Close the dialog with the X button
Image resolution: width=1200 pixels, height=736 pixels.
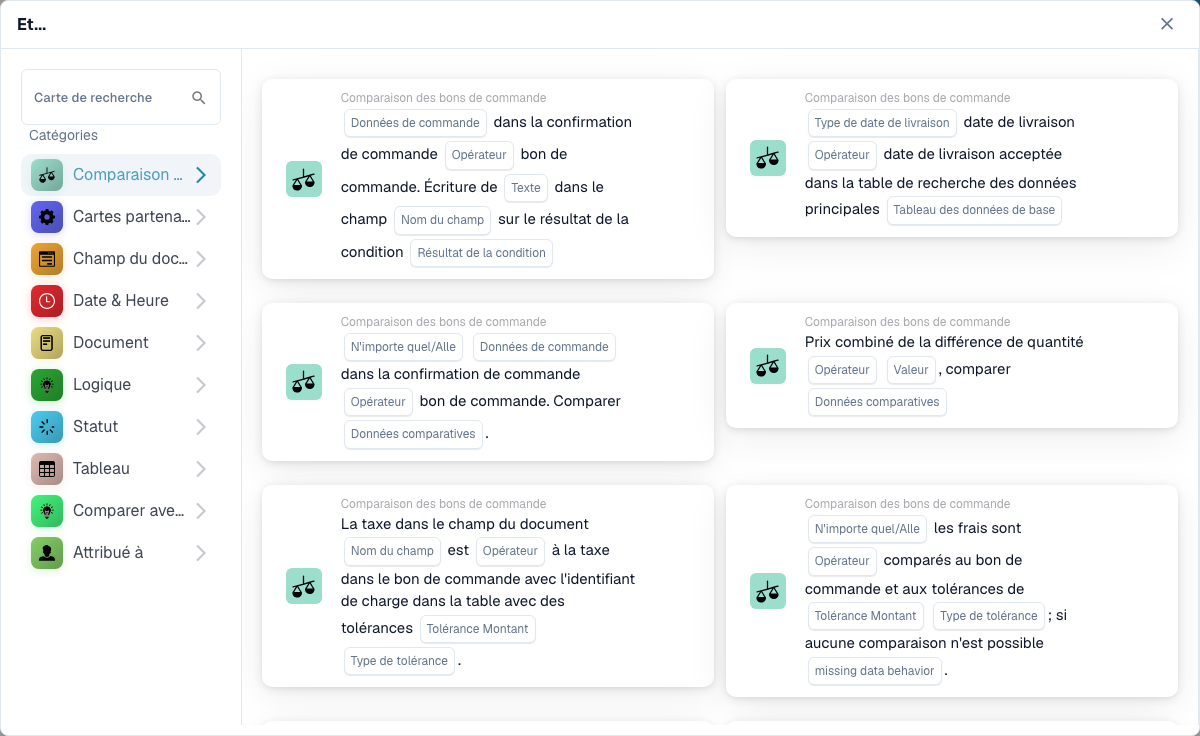click(x=1167, y=24)
